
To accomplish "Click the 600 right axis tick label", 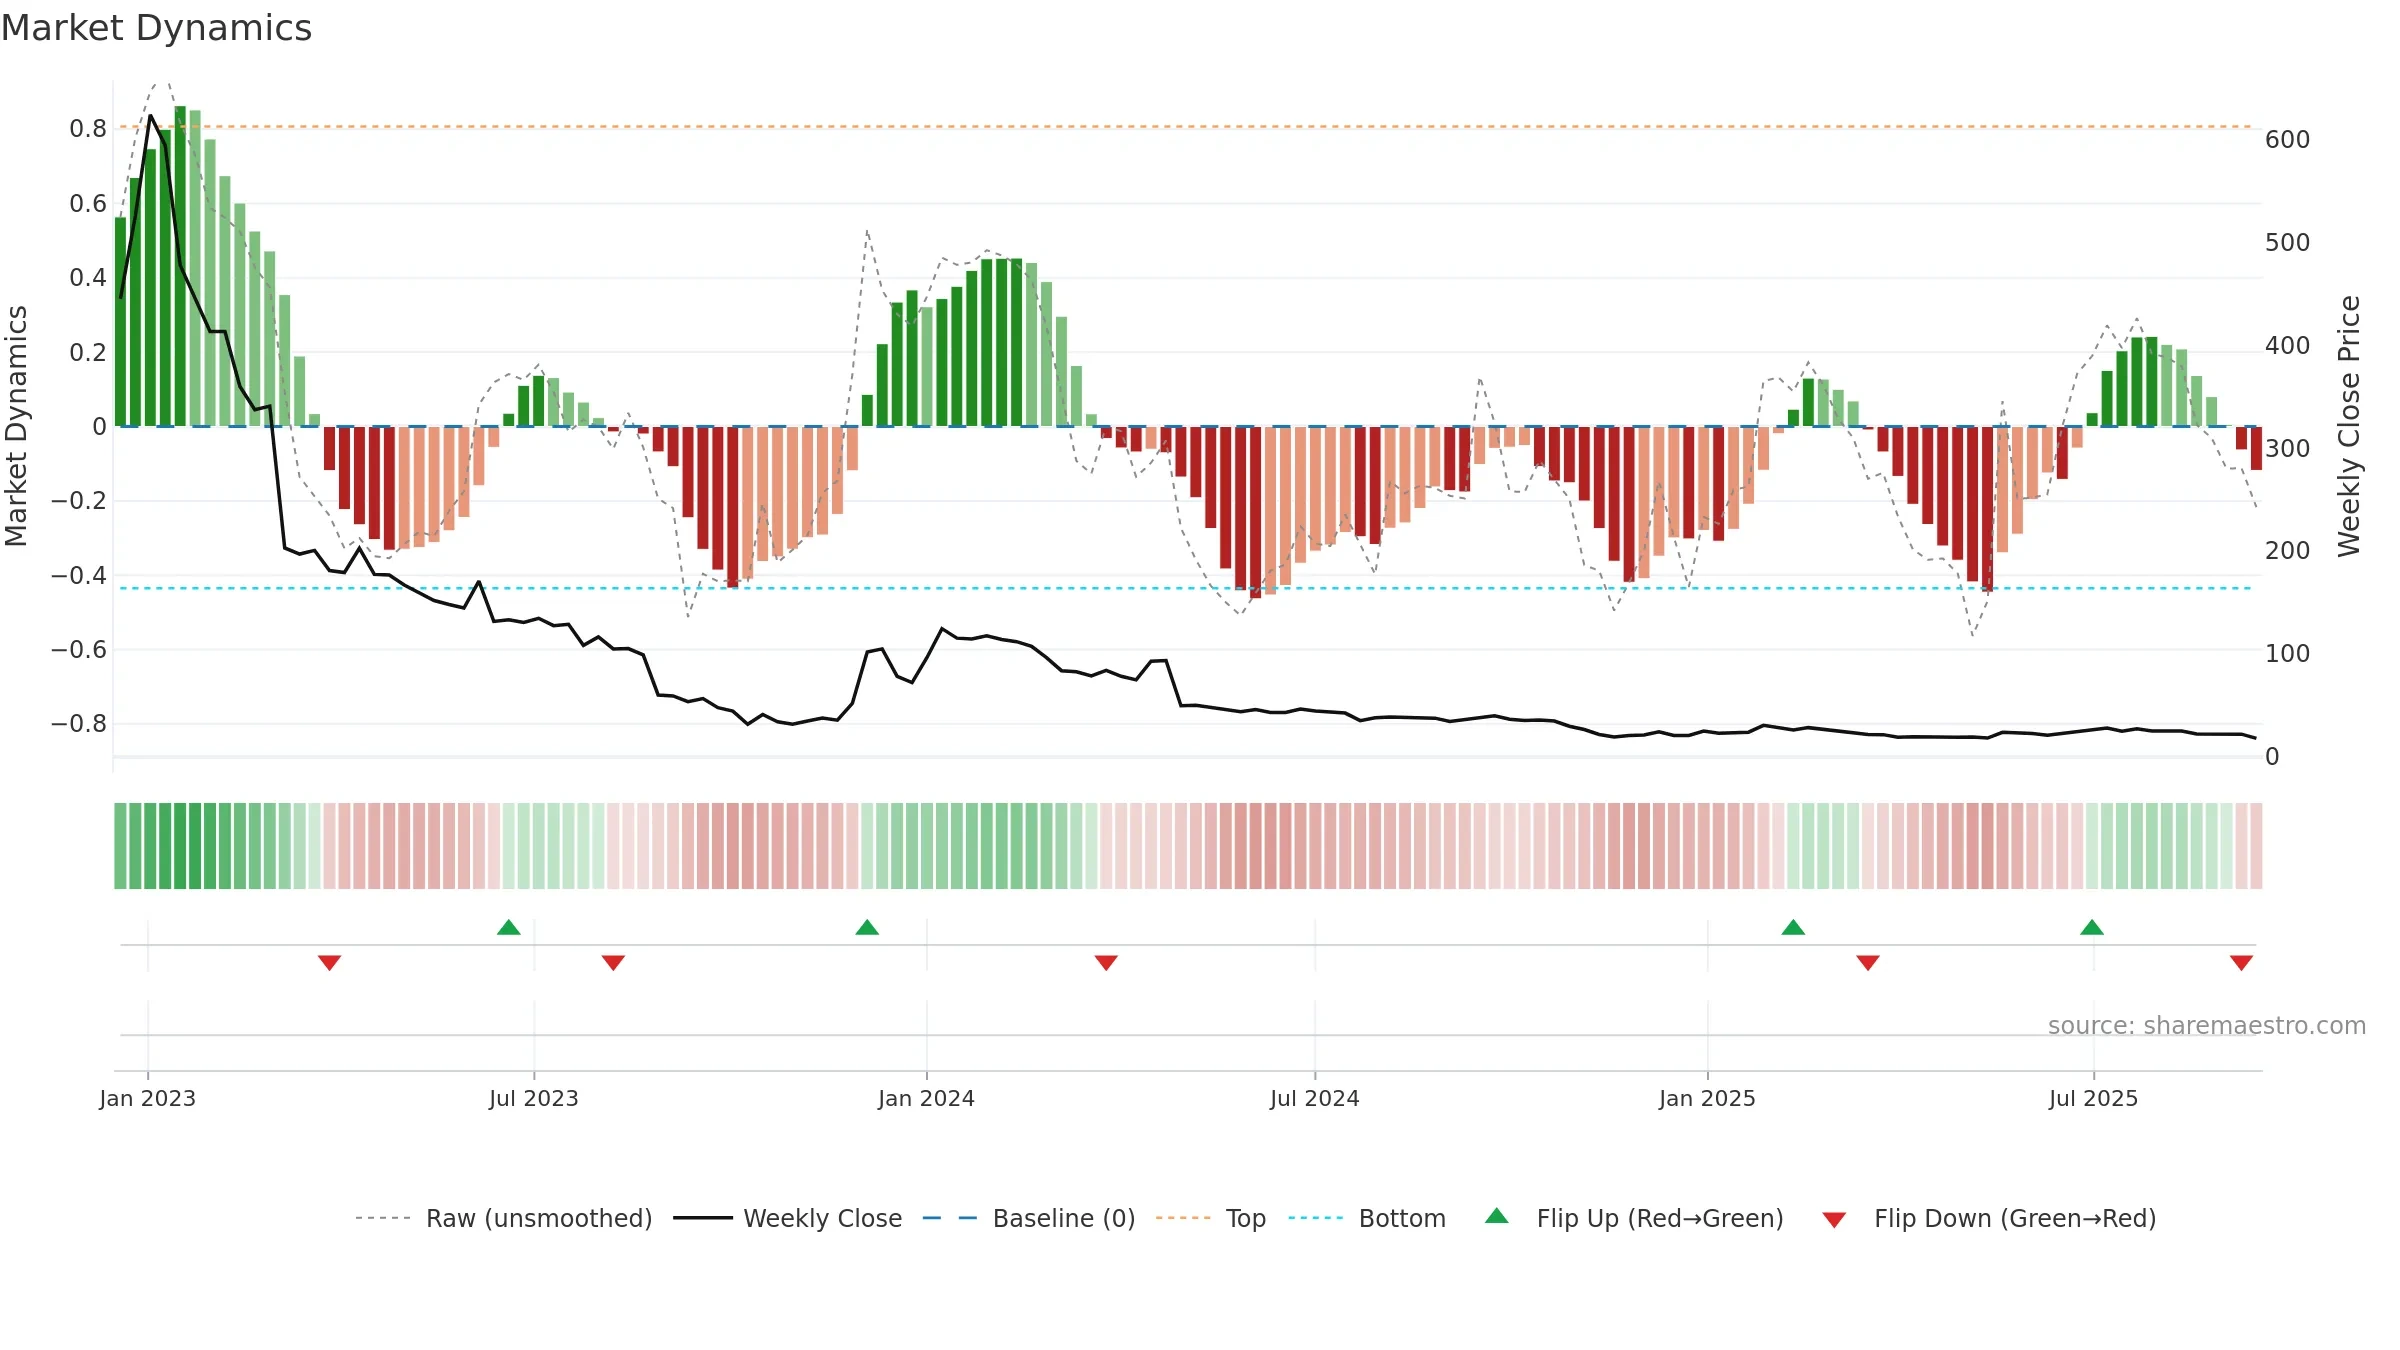I will point(2288,139).
